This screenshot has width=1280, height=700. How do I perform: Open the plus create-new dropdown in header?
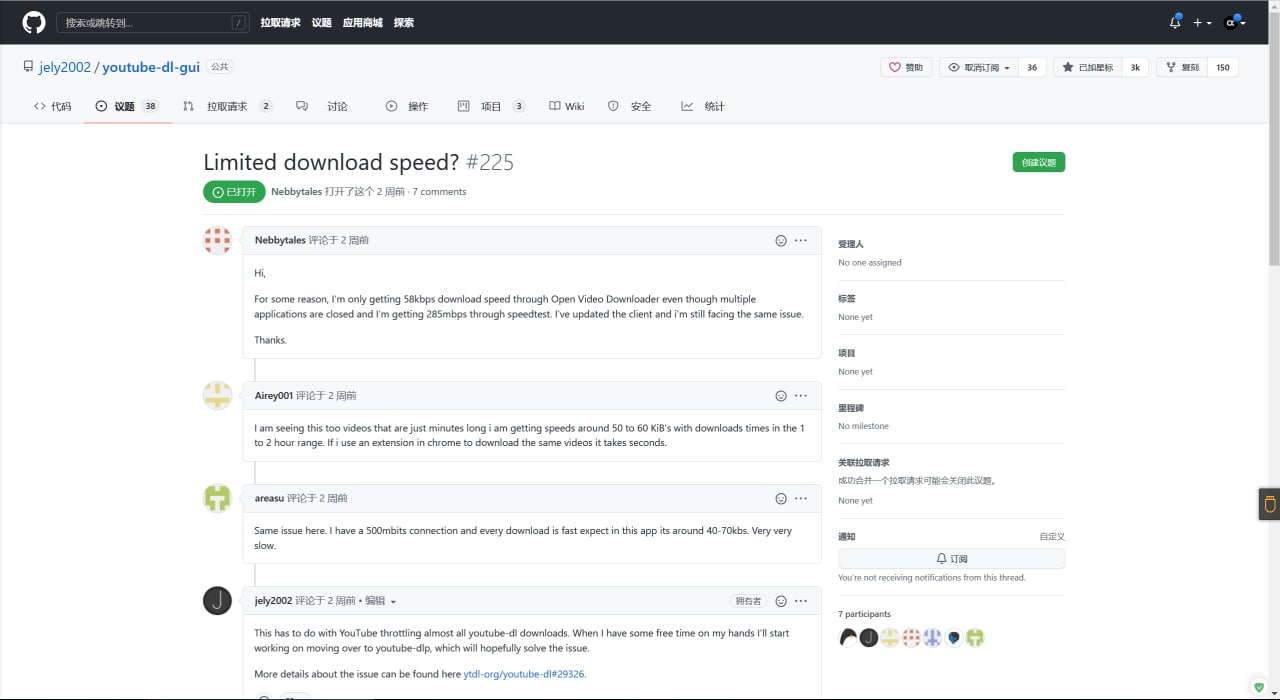tap(1202, 22)
